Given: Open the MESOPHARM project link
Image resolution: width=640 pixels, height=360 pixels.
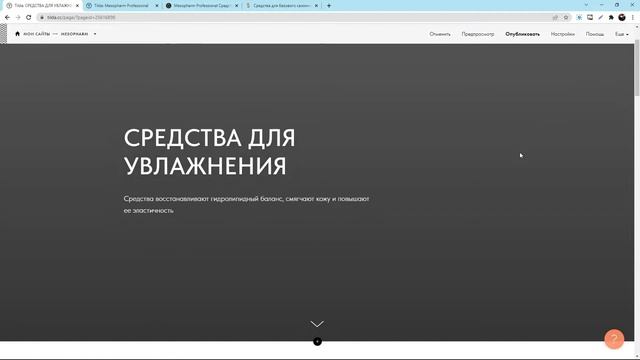Looking at the screenshot, I should (x=74, y=34).
